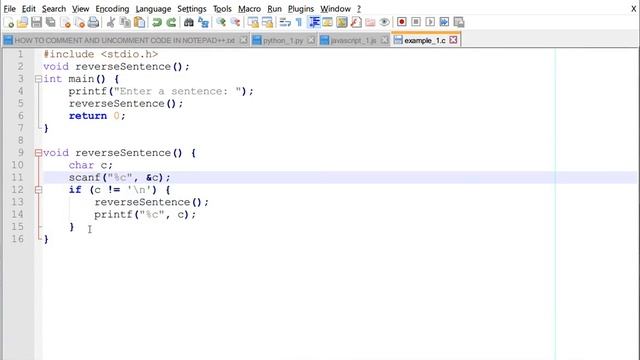Screen dimensions: 640x360
Task: Create a new file with New icon
Action: tap(9, 22)
